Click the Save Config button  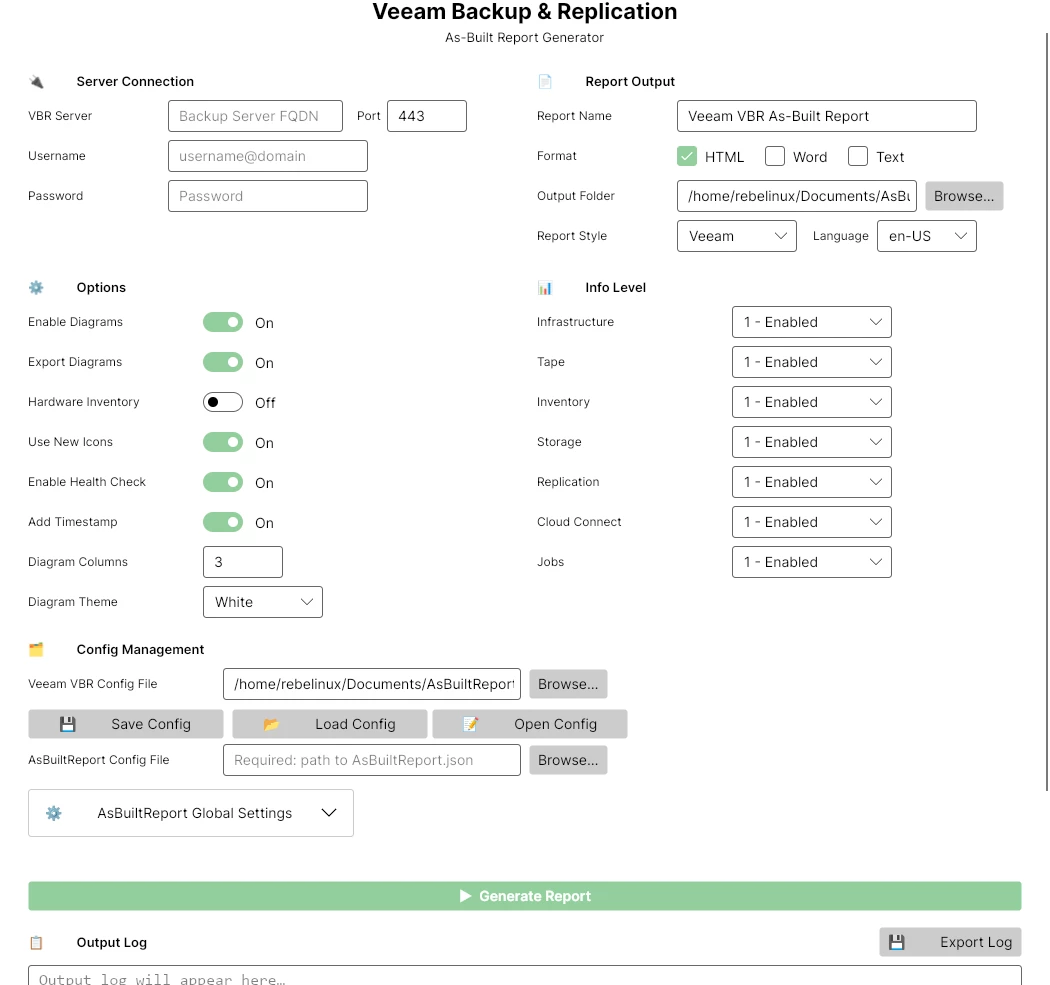coord(125,725)
